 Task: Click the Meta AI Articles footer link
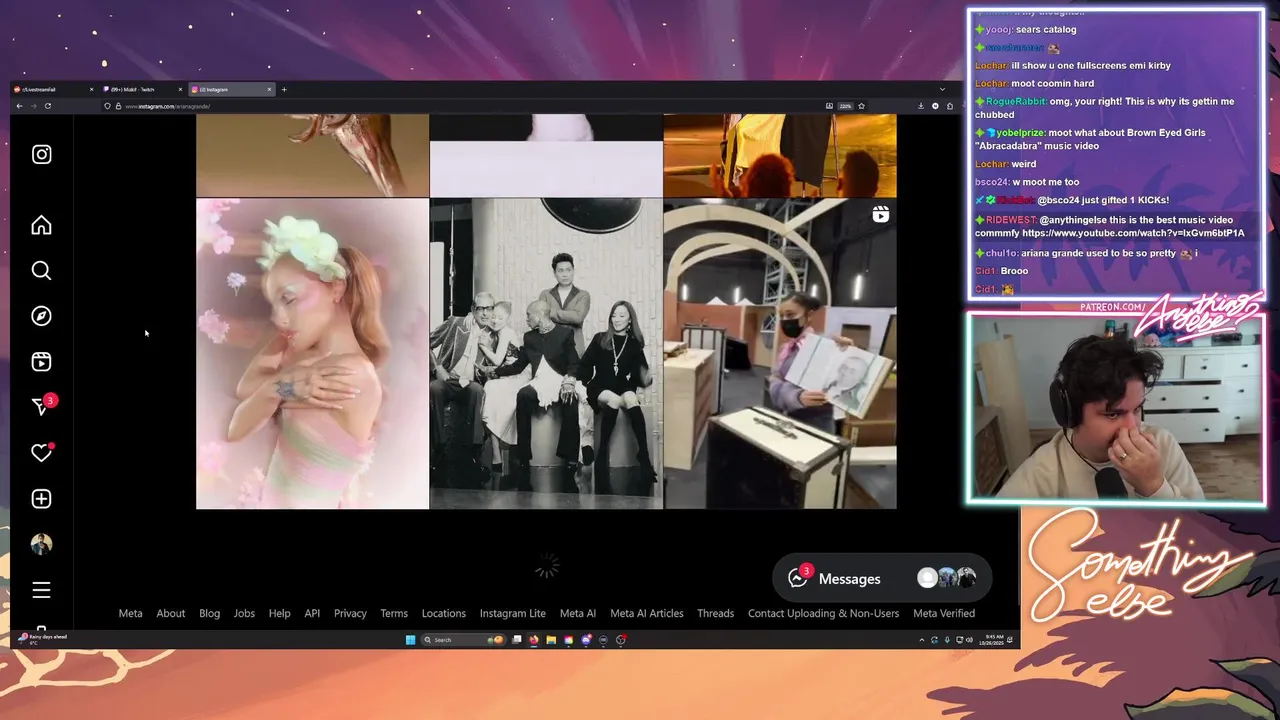[x=647, y=613]
